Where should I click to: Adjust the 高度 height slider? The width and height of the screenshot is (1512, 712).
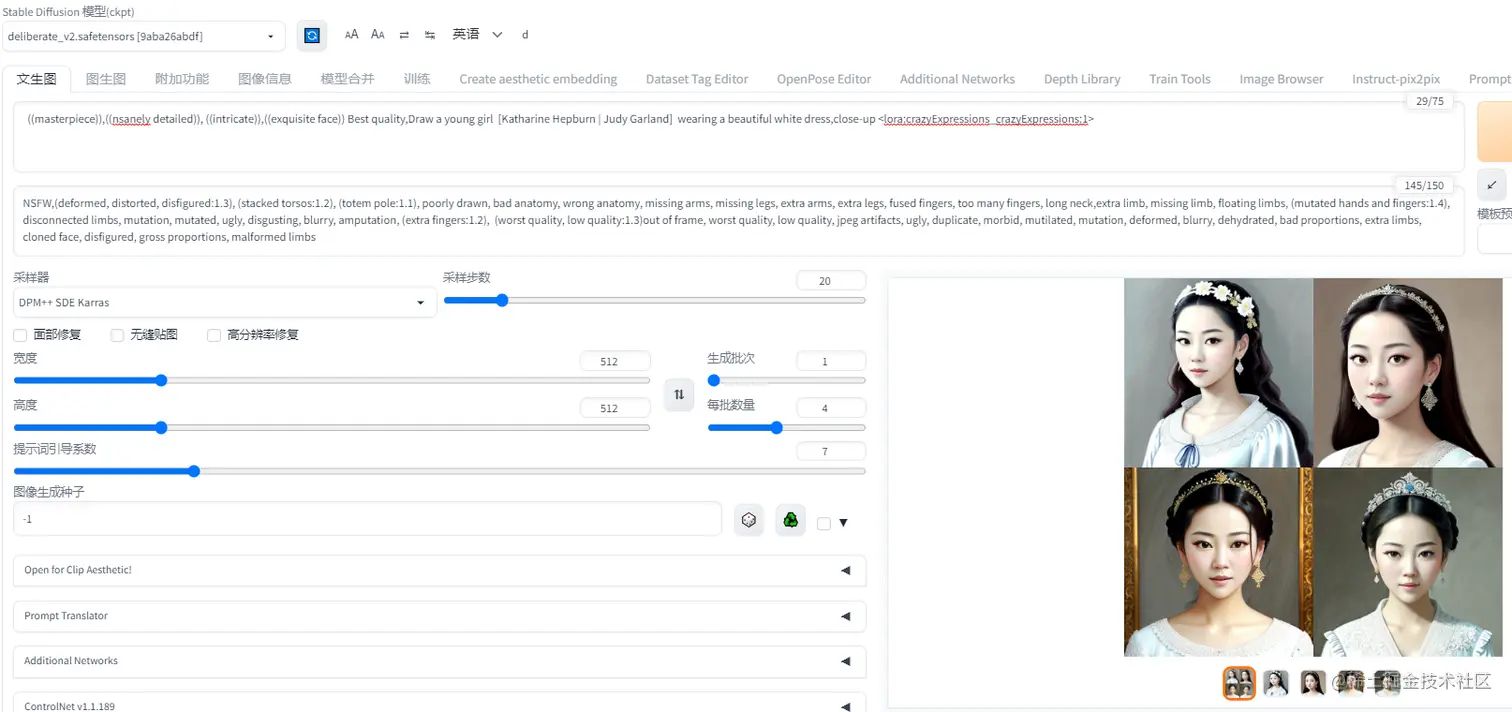pos(331,427)
